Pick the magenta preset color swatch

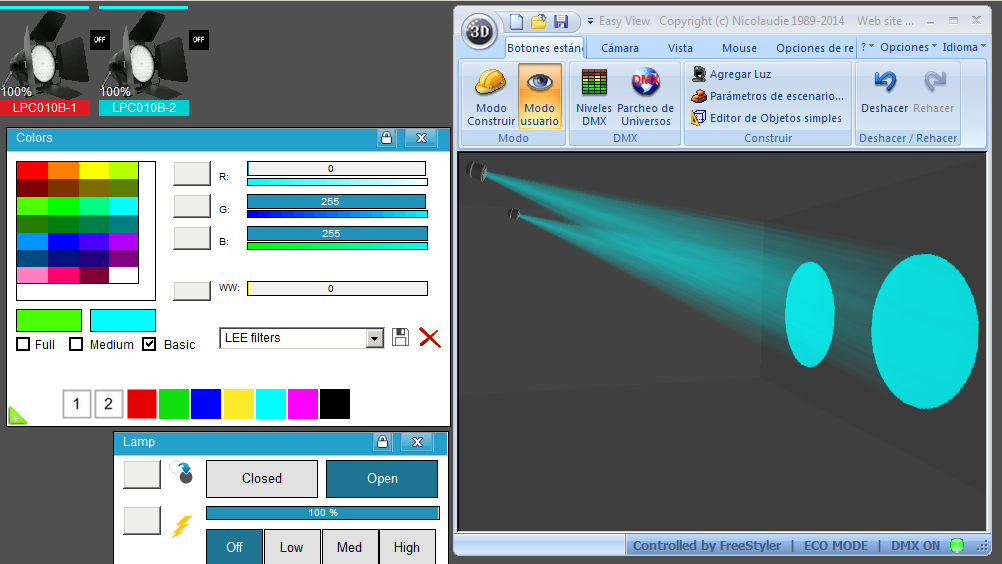click(303, 404)
